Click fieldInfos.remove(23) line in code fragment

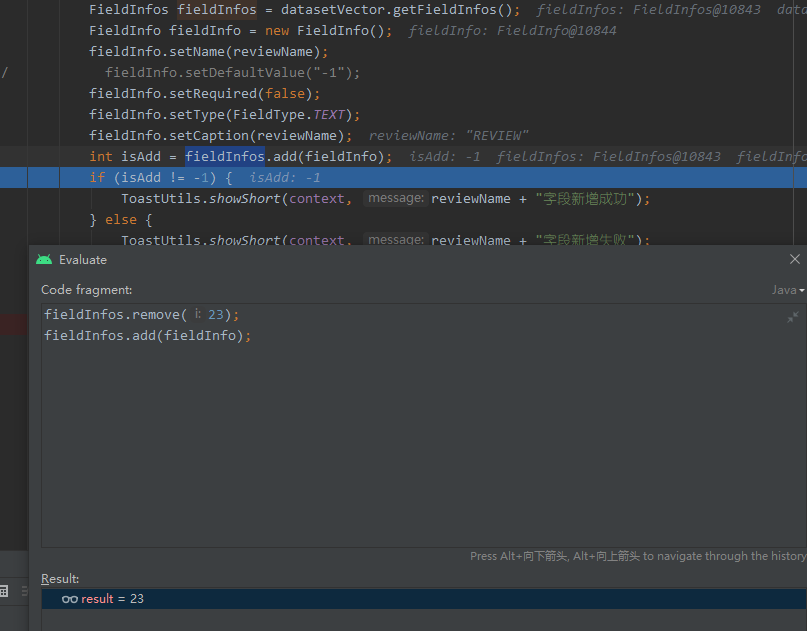click(x=142, y=314)
